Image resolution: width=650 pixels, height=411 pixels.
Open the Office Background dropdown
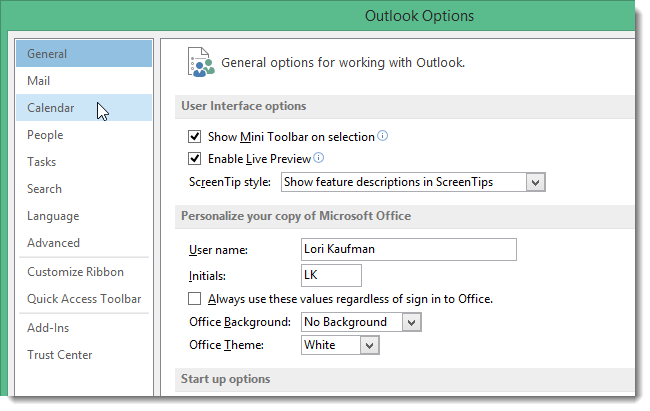(412, 322)
